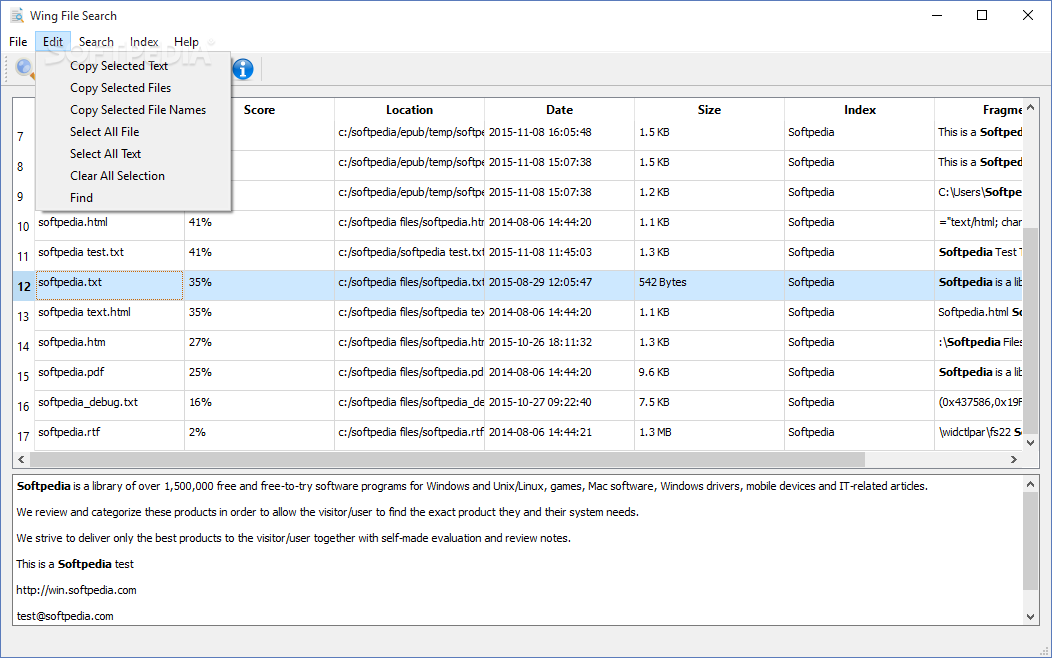Close the open Edit menu
1052x658 pixels.
tap(53, 42)
